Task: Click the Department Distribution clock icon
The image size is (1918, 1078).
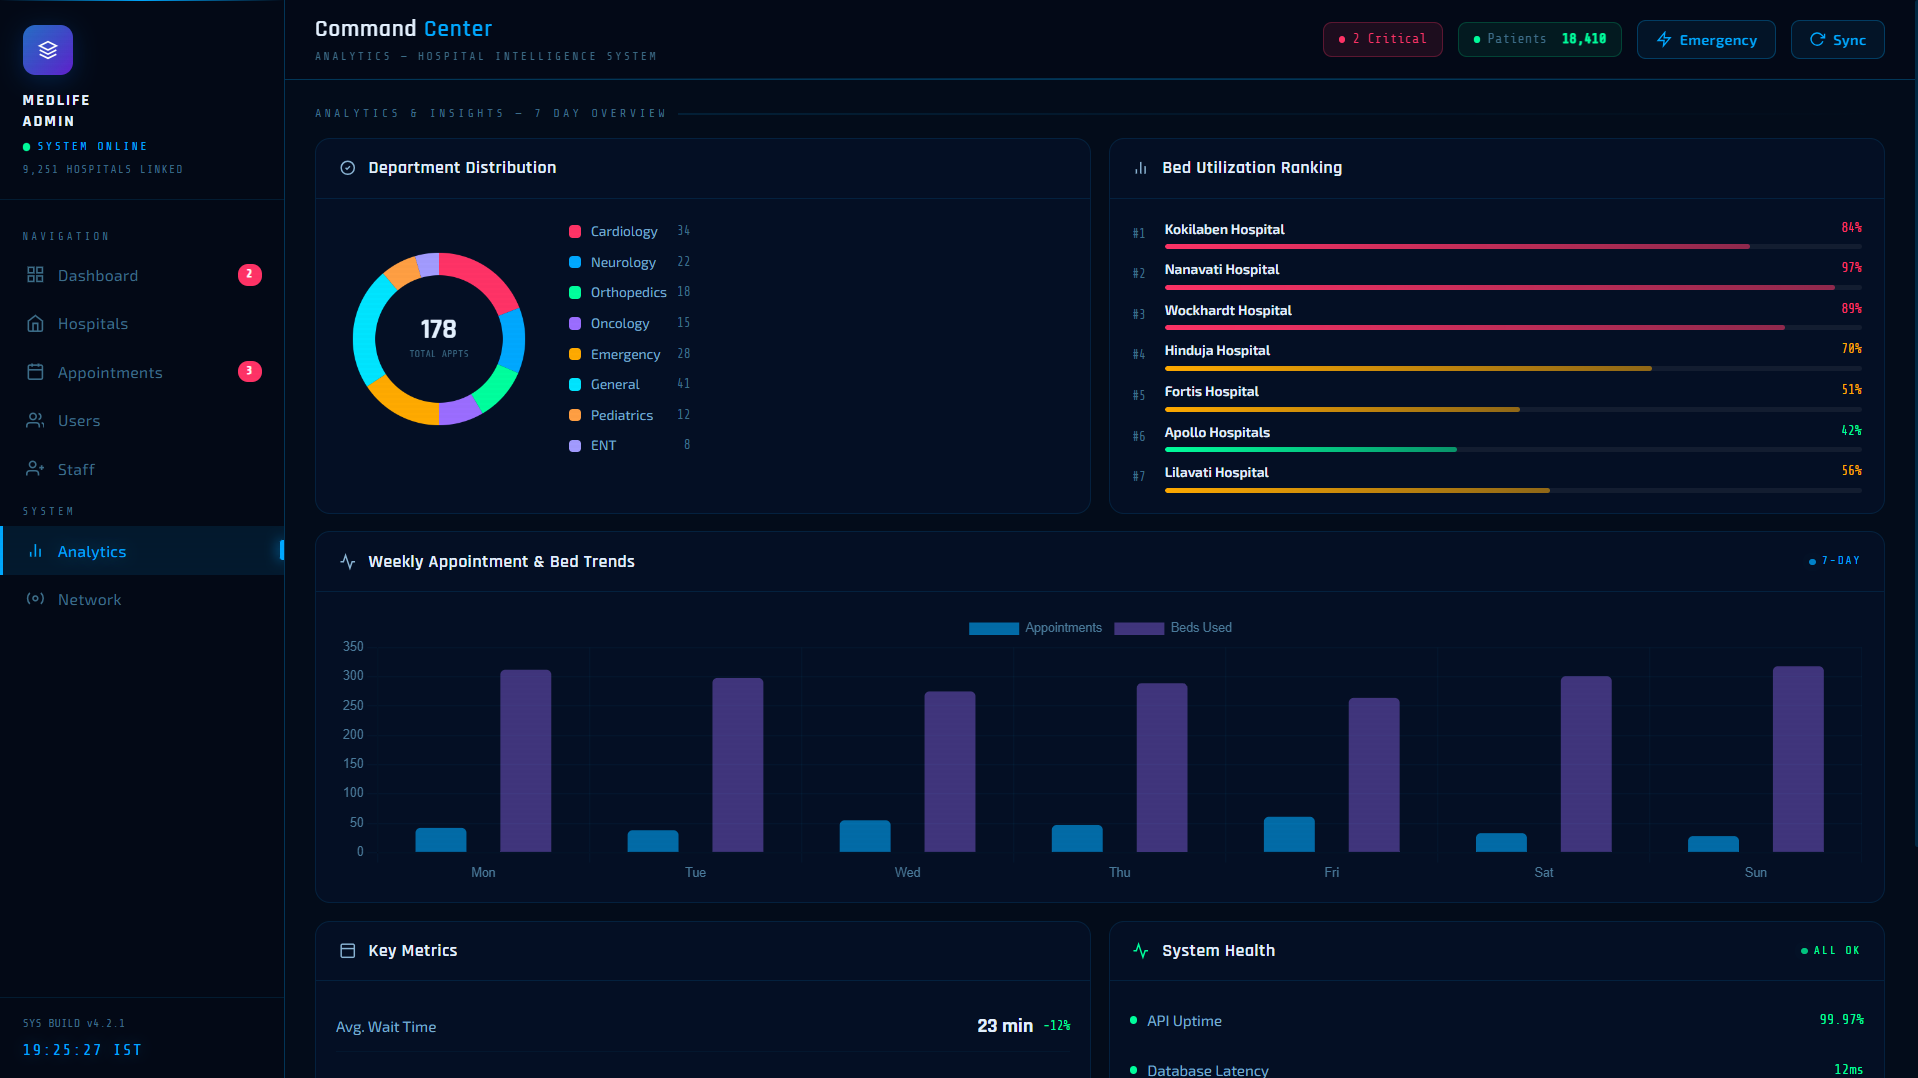Action: [348, 168]
